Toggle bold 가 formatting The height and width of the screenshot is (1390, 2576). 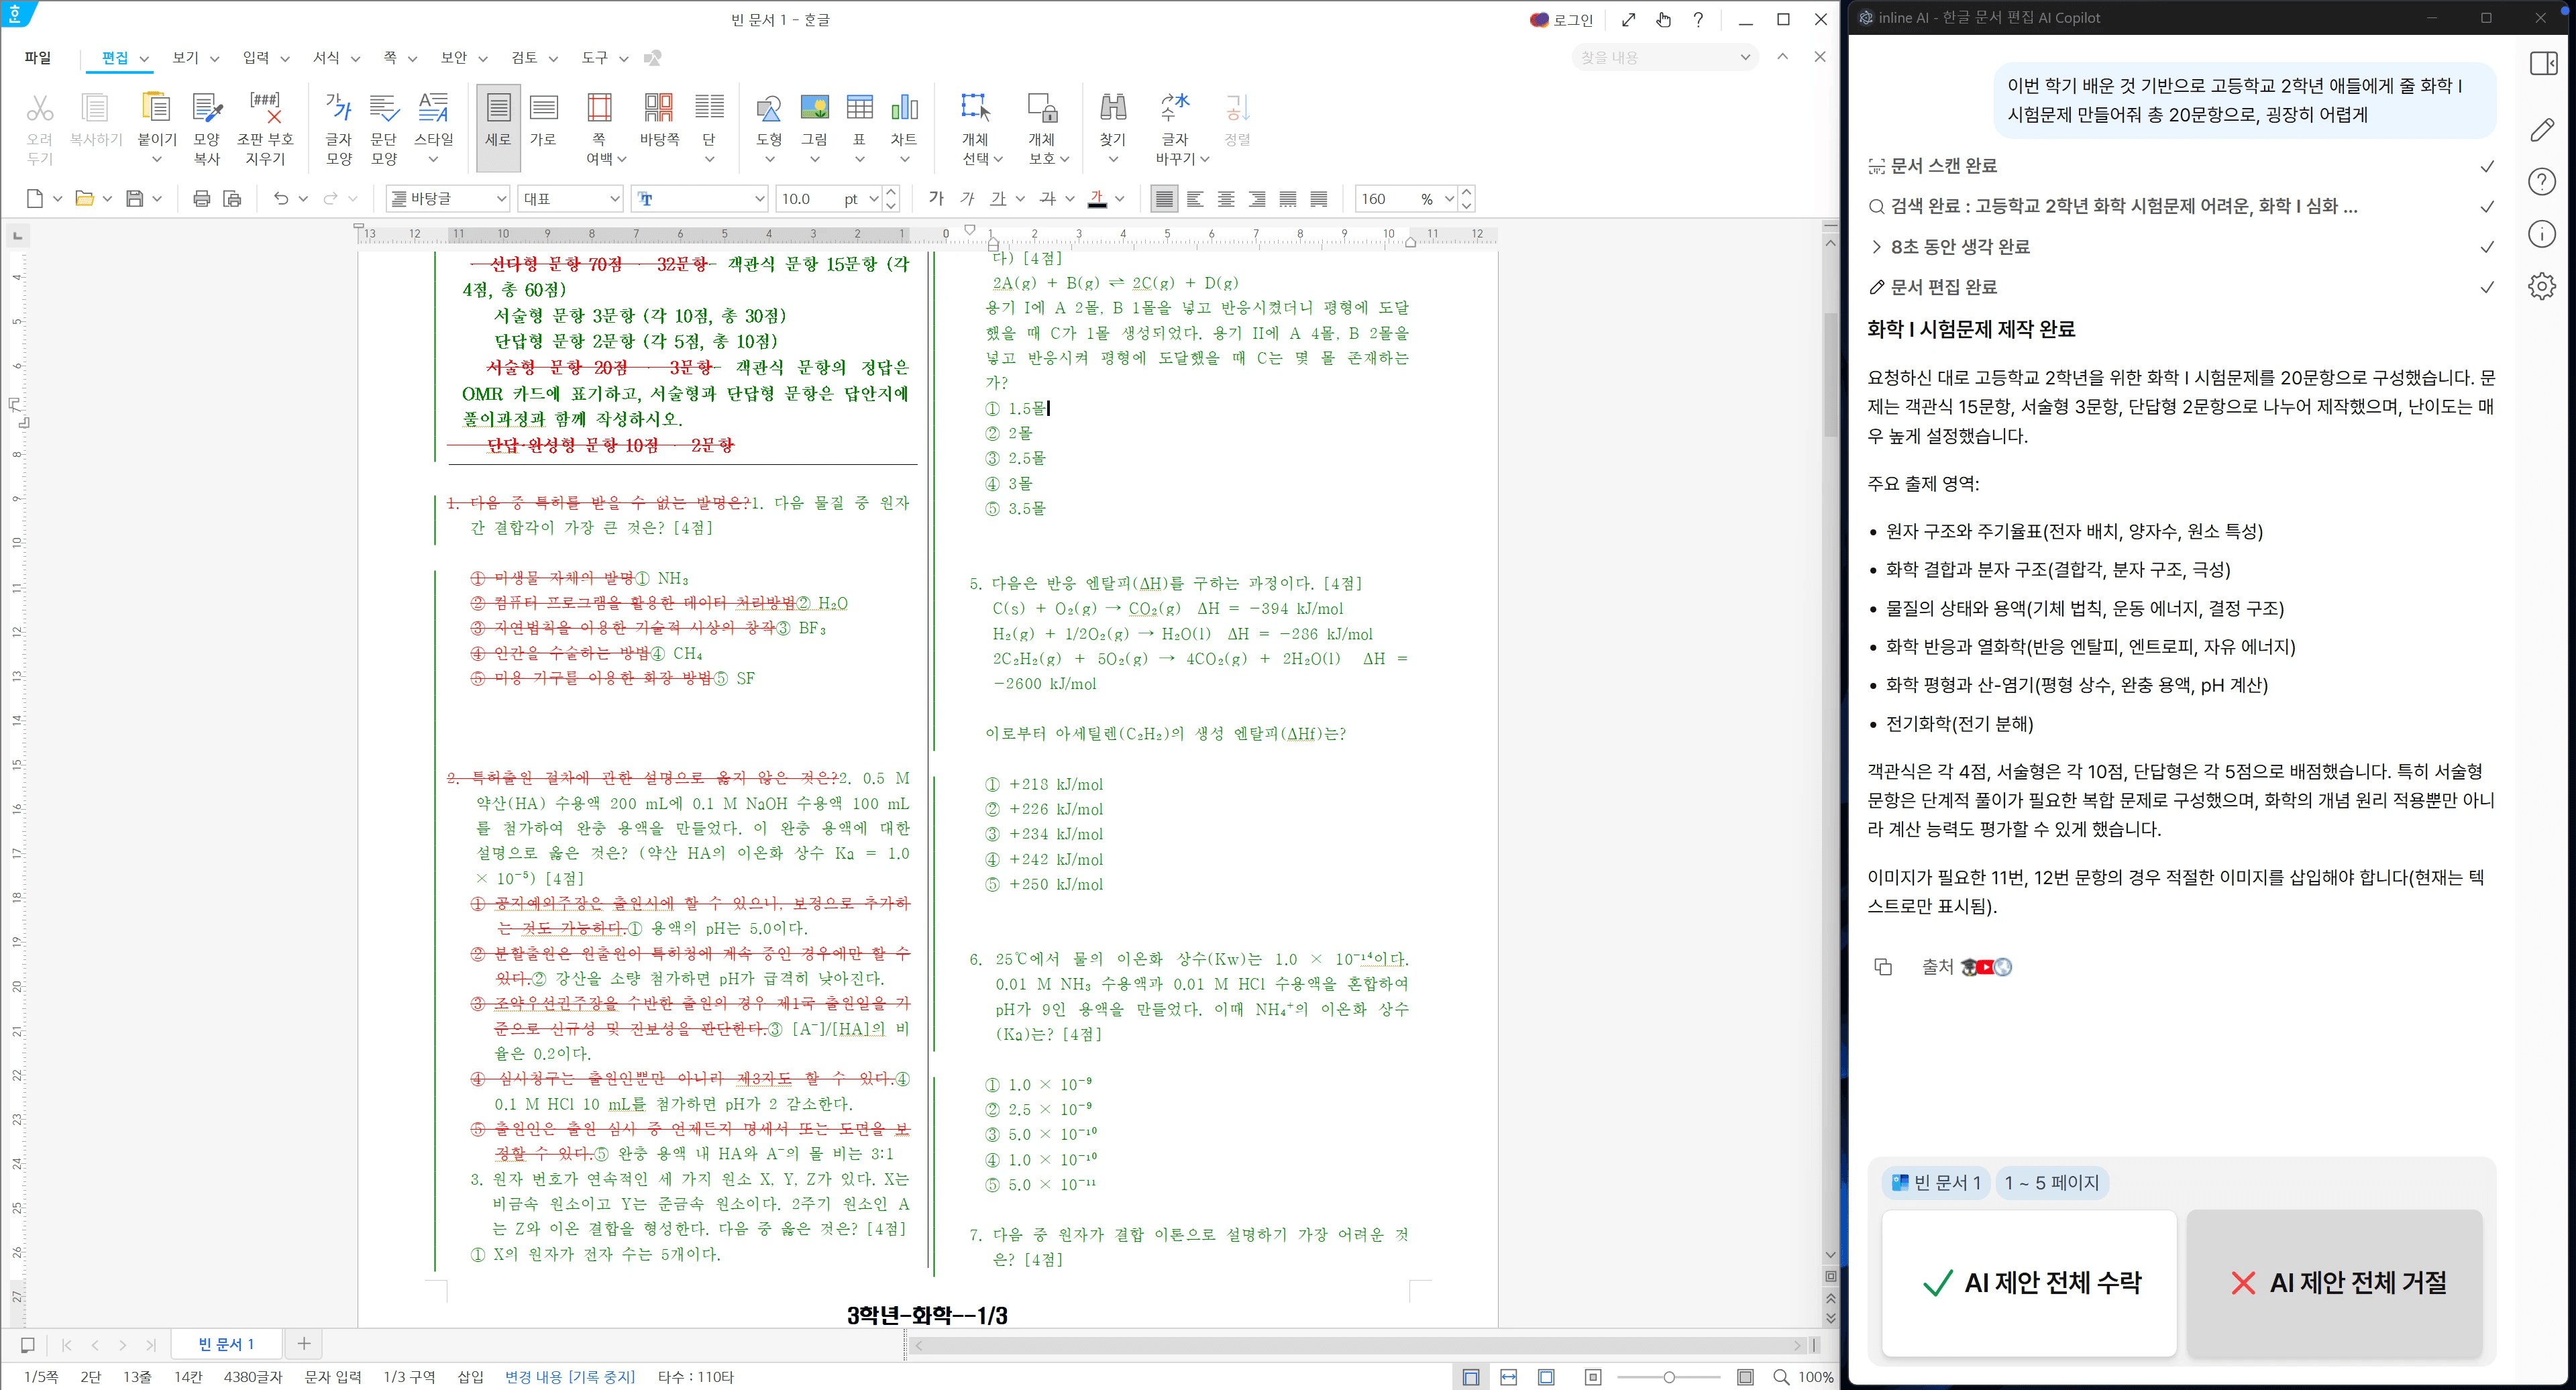tap(936, 199)
